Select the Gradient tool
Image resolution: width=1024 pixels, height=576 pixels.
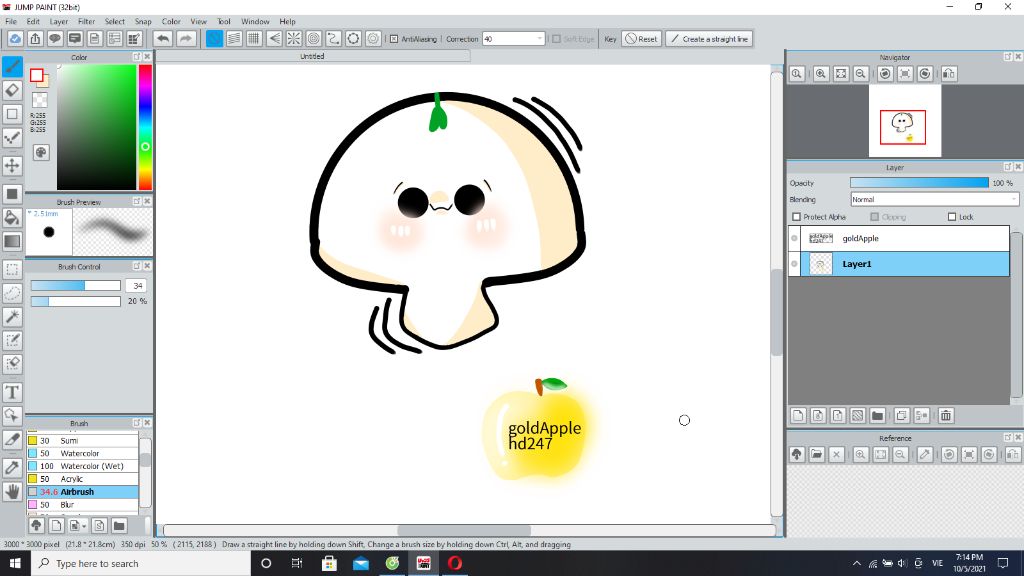coord(12,241)
